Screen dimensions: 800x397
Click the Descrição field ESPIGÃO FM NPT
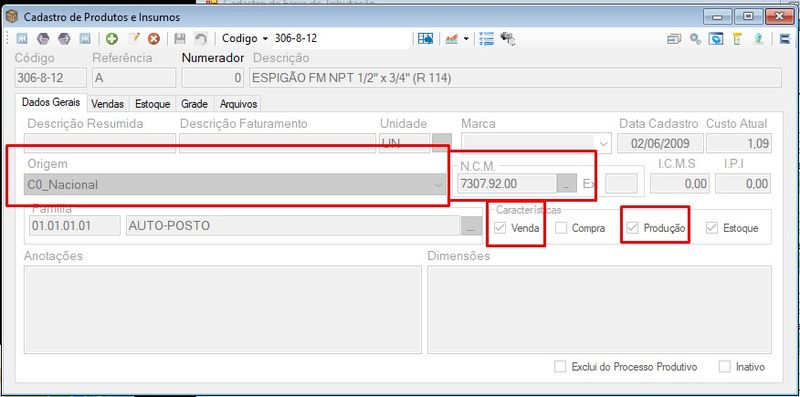point(516,78)
